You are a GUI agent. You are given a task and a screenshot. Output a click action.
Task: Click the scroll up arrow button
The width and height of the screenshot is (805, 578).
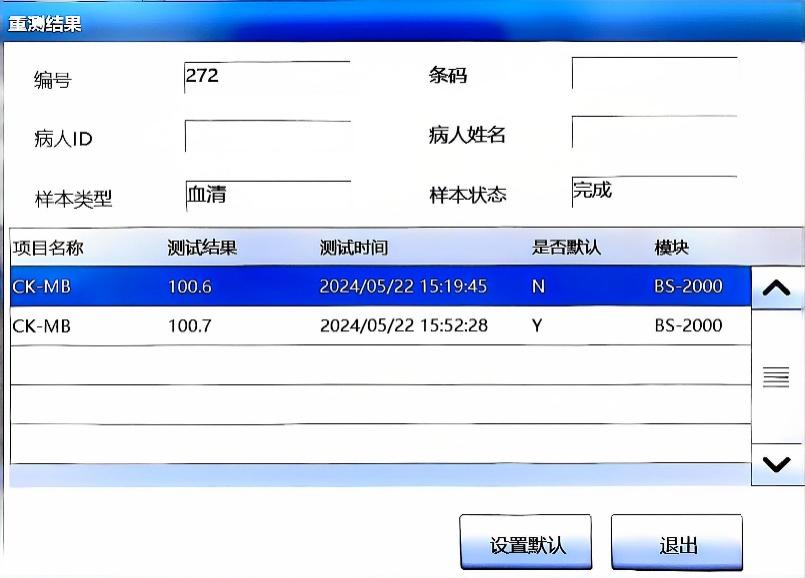point(776,289)
